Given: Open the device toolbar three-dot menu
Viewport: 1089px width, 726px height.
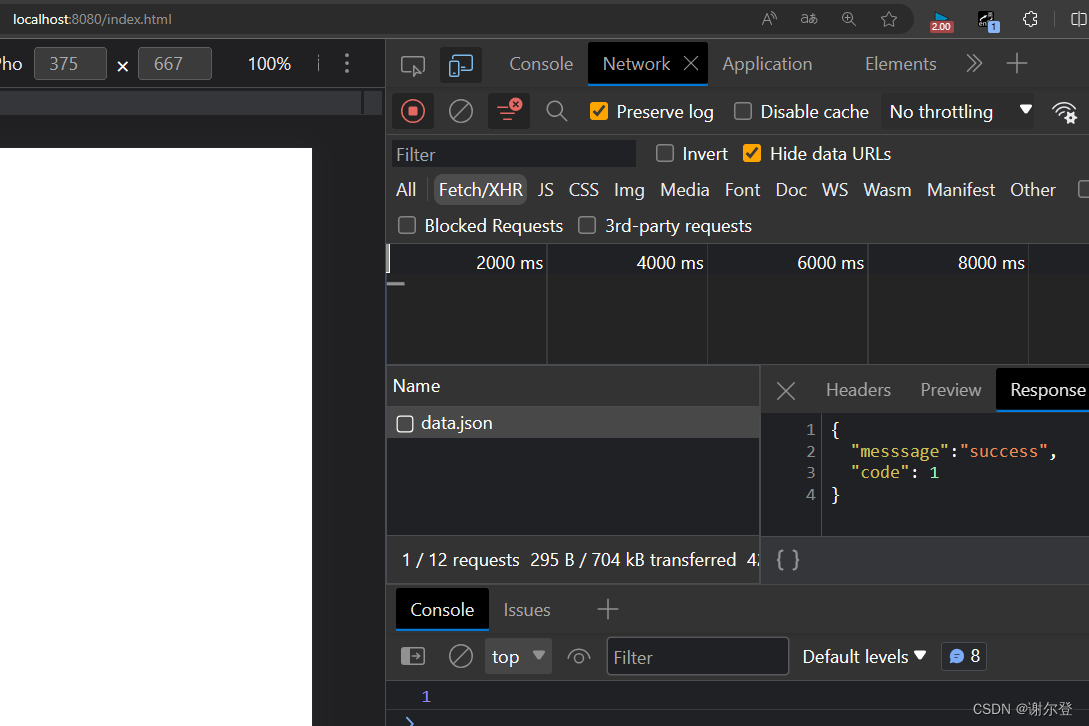Looking at the screenshot, I should pyautogui.click(x=347, y=64).
